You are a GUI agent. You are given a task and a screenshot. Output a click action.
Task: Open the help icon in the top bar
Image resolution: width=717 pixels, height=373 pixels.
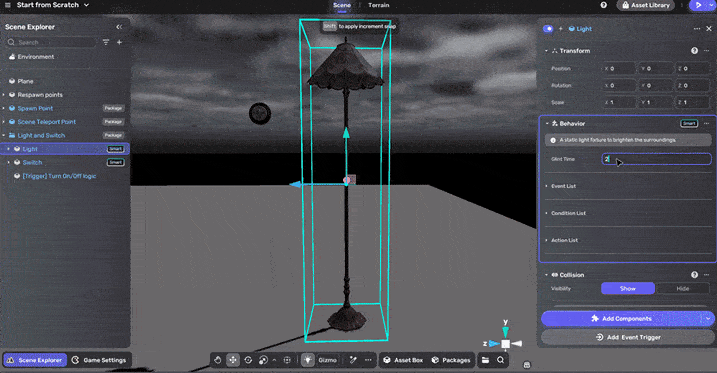(604, 5)
